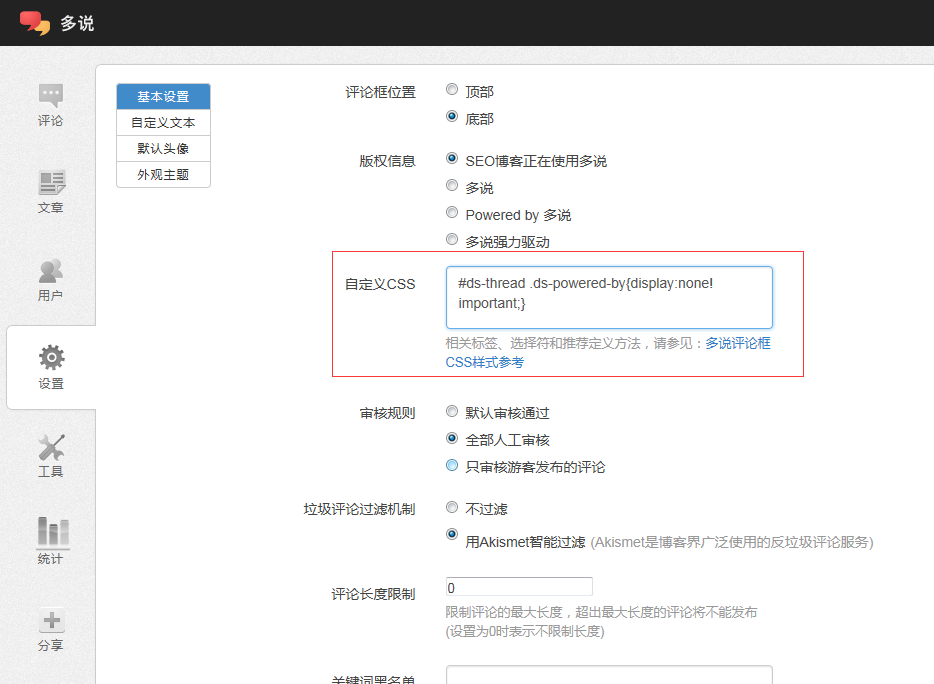Switch to 自定义文本 tab
Viewport: 934px width, 684px height.
pos(163,123)
